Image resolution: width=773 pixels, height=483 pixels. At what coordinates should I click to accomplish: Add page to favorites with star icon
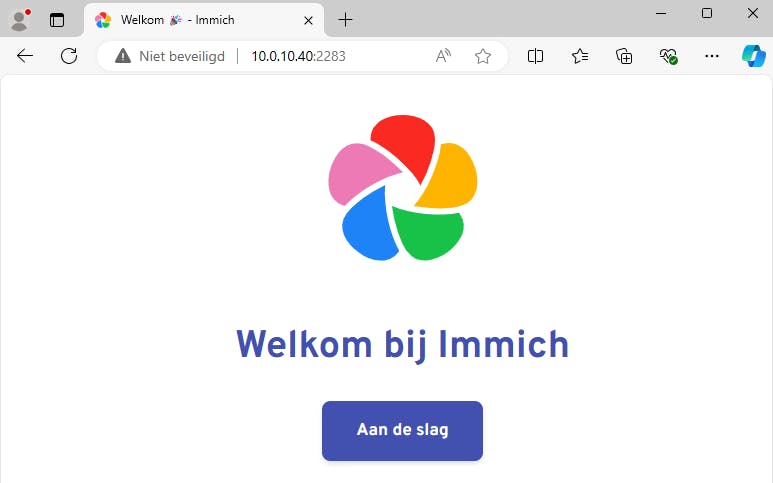pos(483,56)
